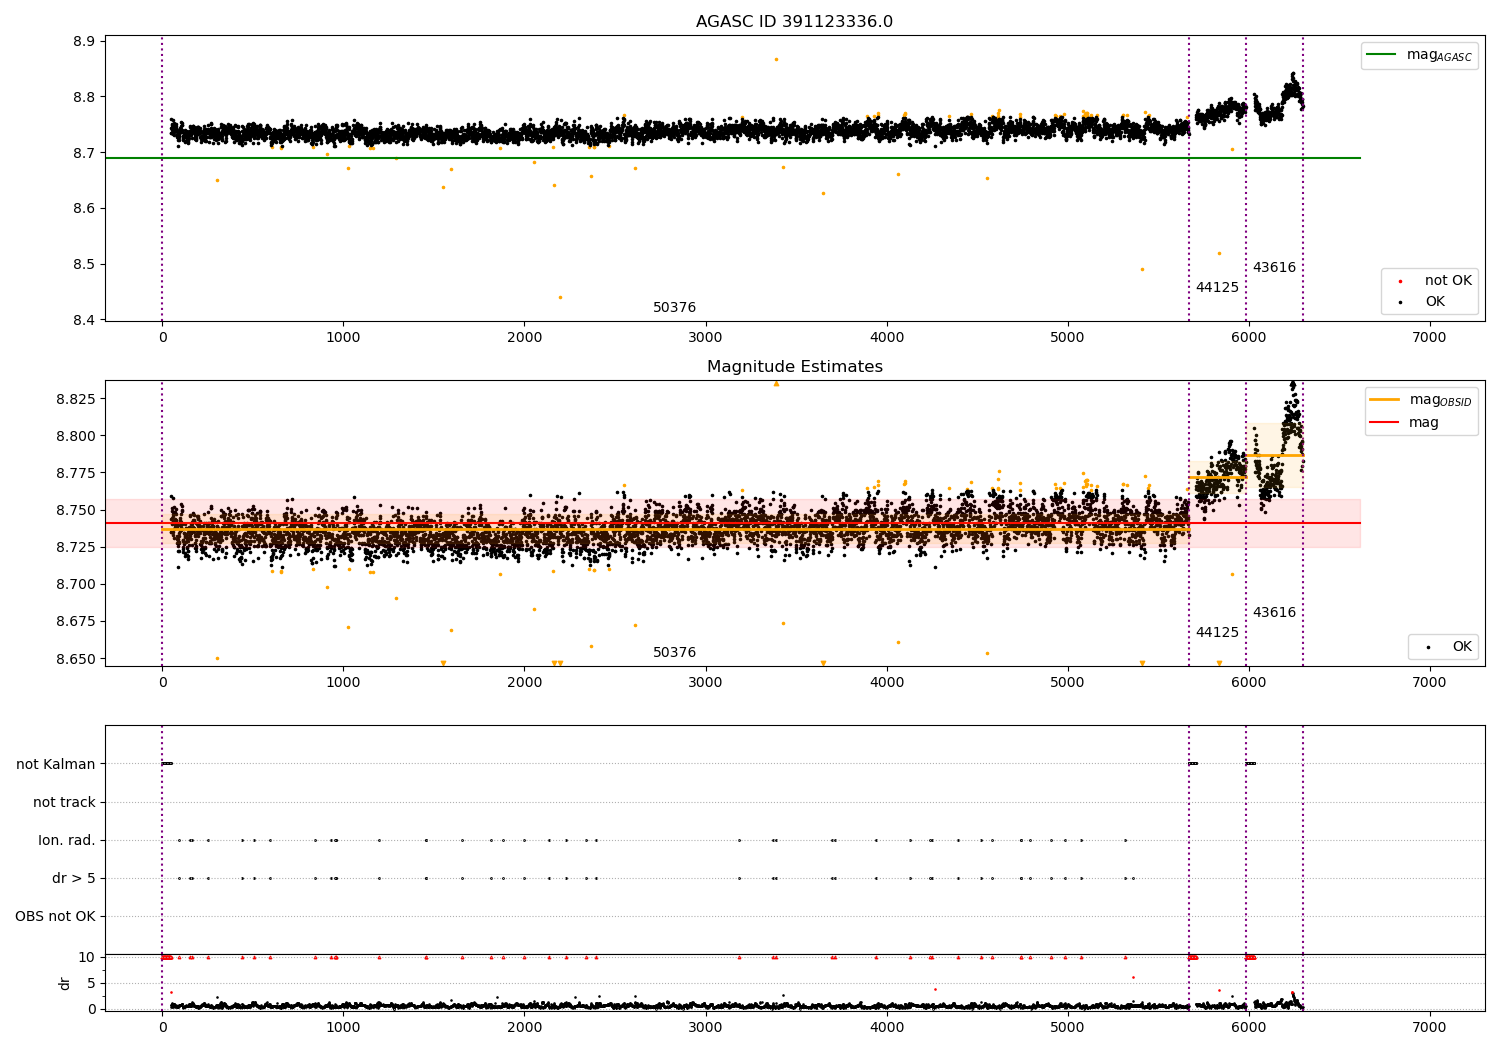Click the '5' tick on dr axis

(91, 983)
